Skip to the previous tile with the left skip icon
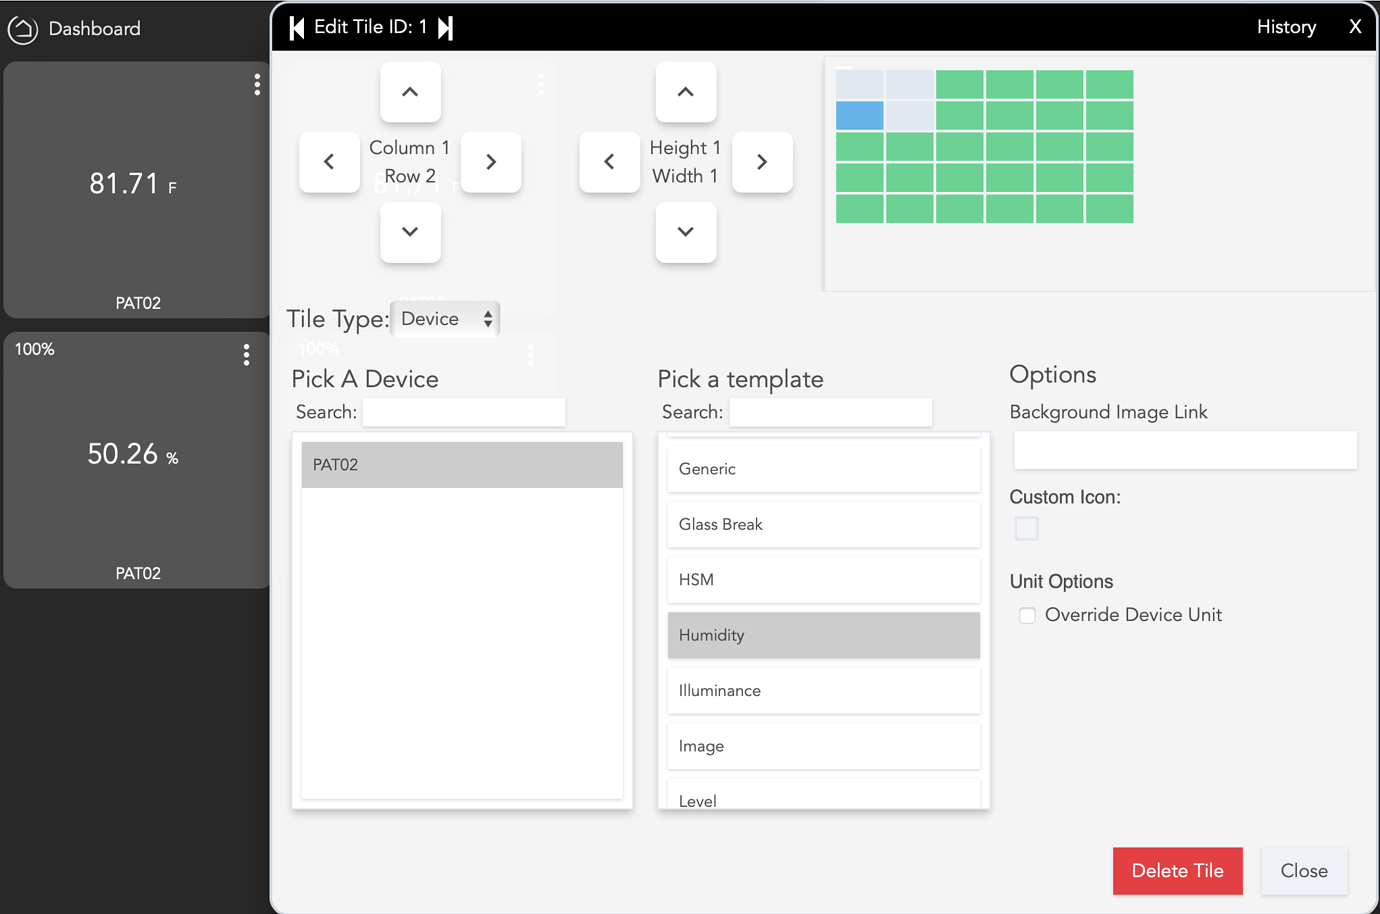 tap(296, 27)
